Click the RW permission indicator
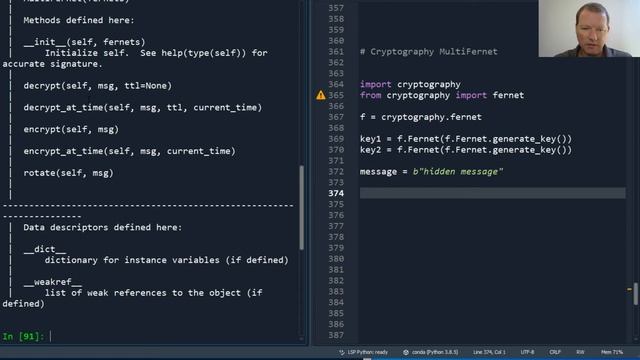Screen dimensions: 640x360 click(580, 352)
